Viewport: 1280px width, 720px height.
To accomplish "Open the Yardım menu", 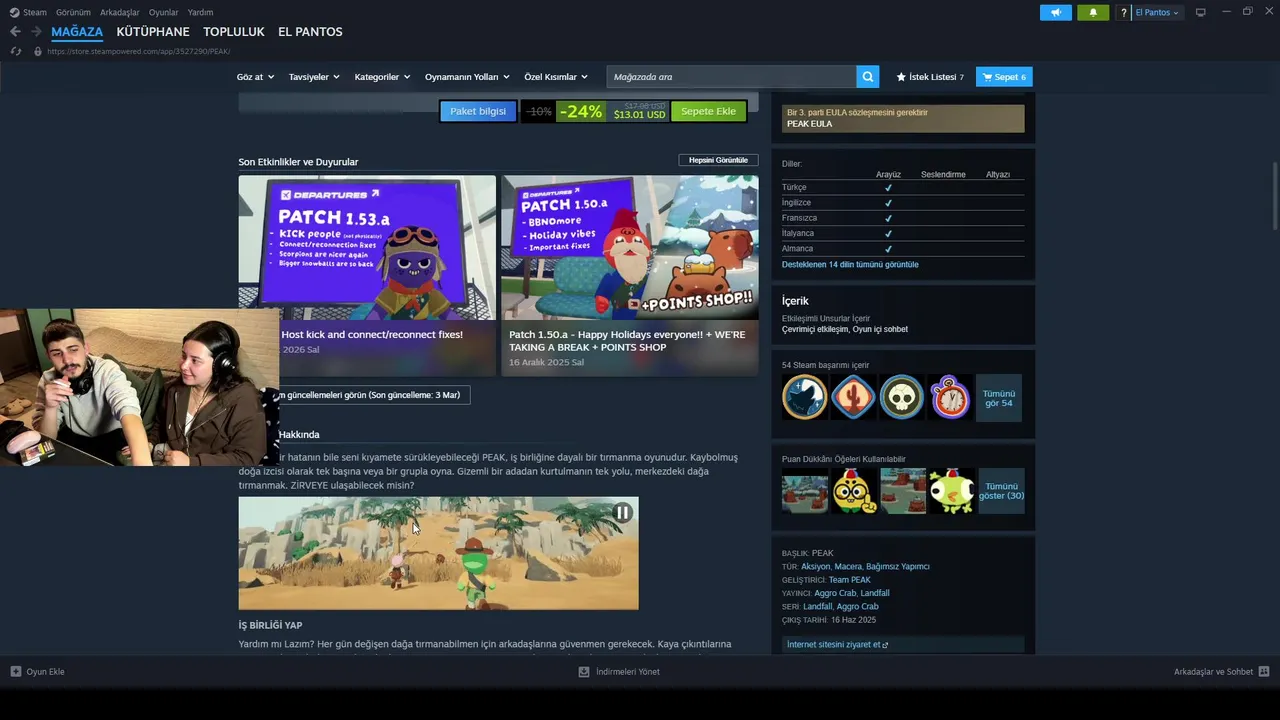I will 200,12.
